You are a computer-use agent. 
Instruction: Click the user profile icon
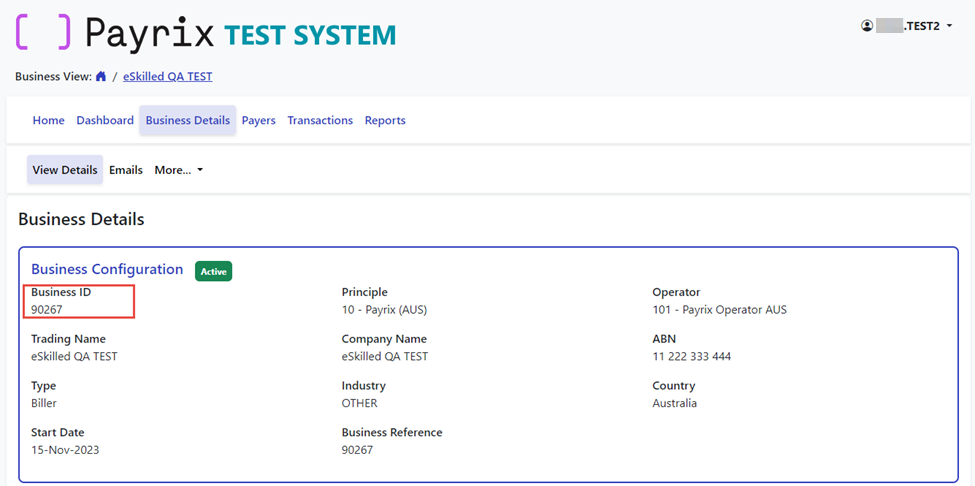point(867,26)
